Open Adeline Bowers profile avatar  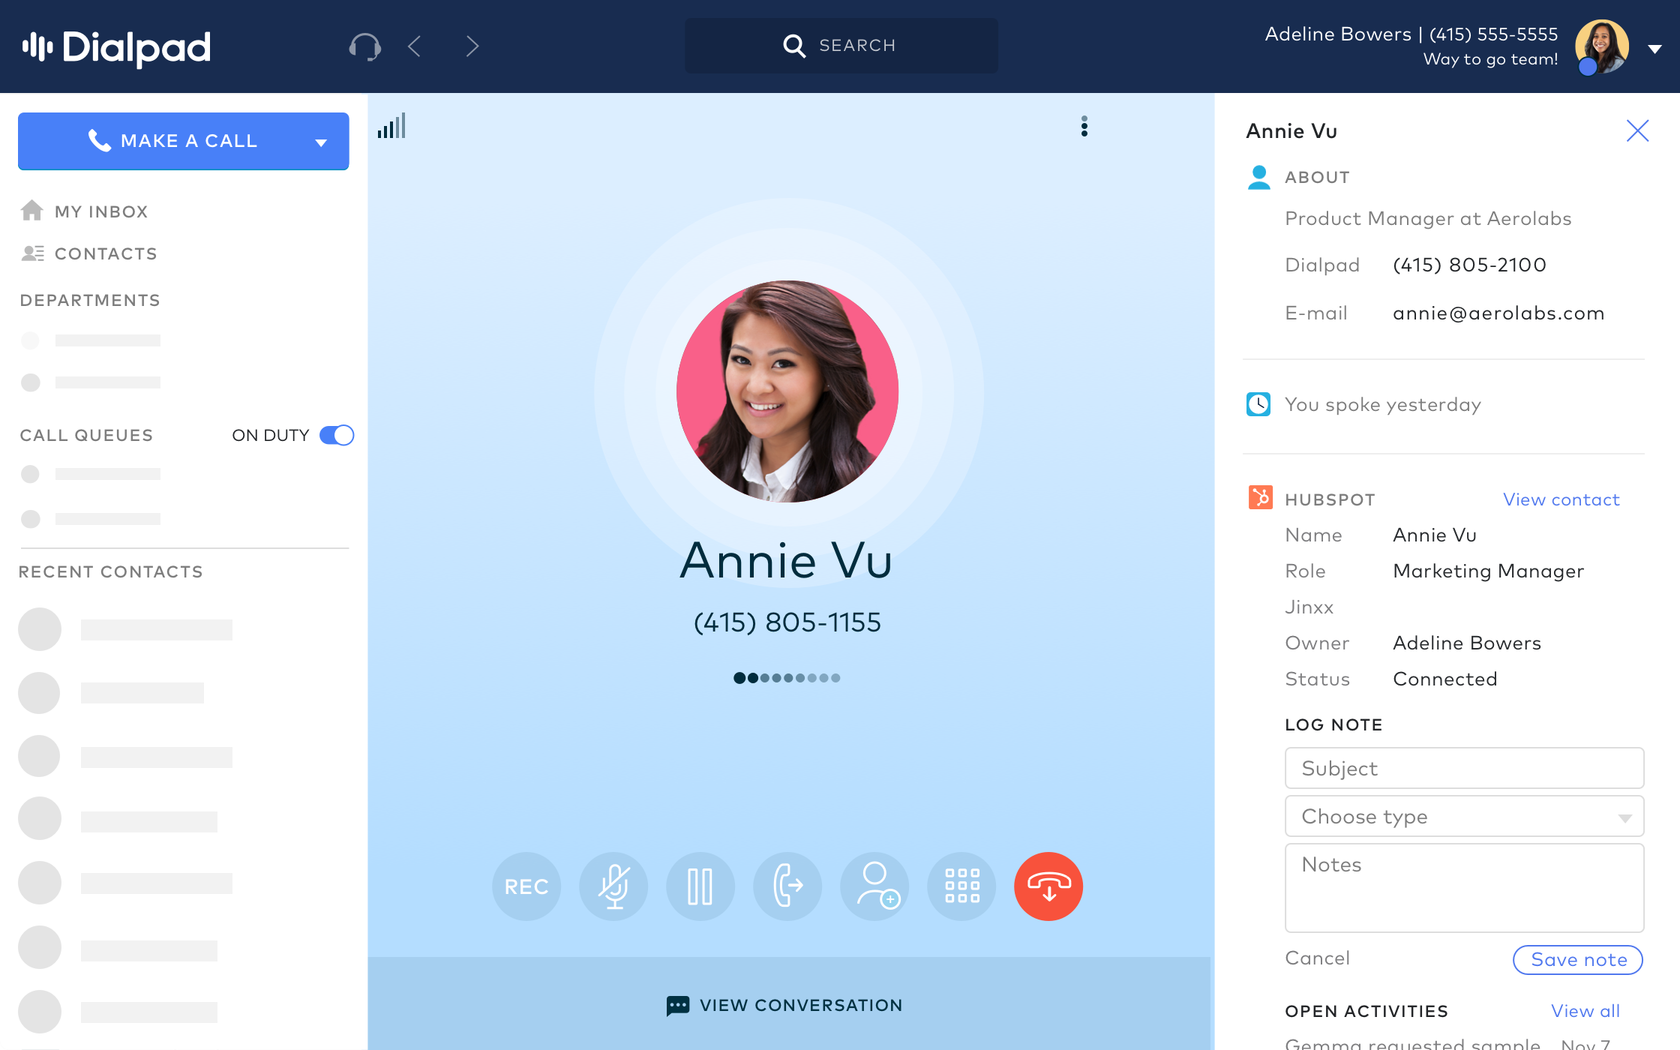(x=1602, y=46)
